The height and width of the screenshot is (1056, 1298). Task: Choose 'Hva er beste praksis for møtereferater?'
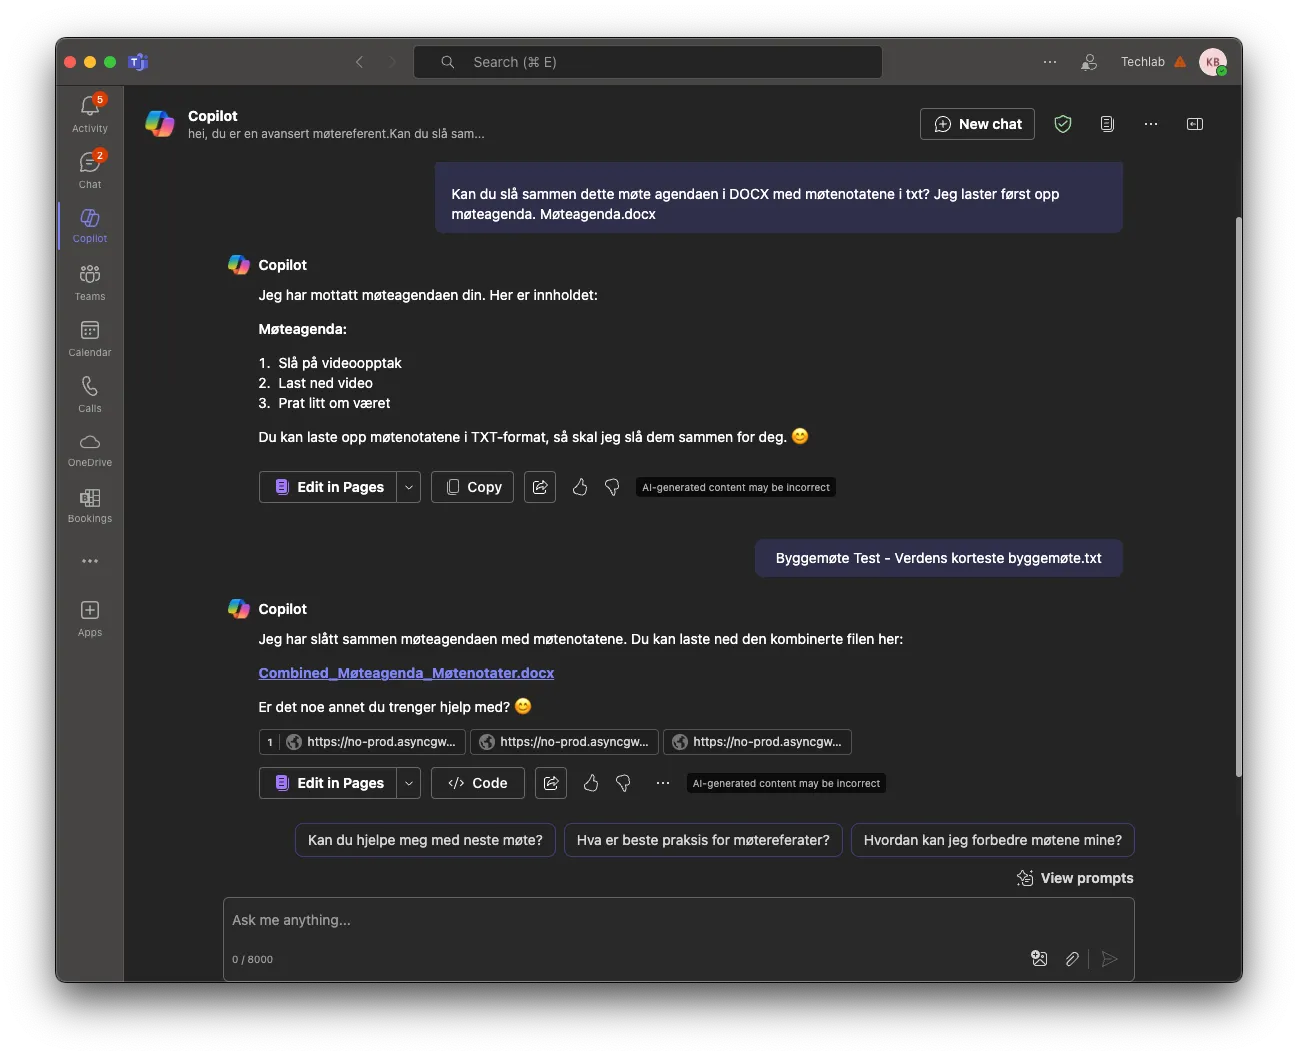click(x=703, y=840)
